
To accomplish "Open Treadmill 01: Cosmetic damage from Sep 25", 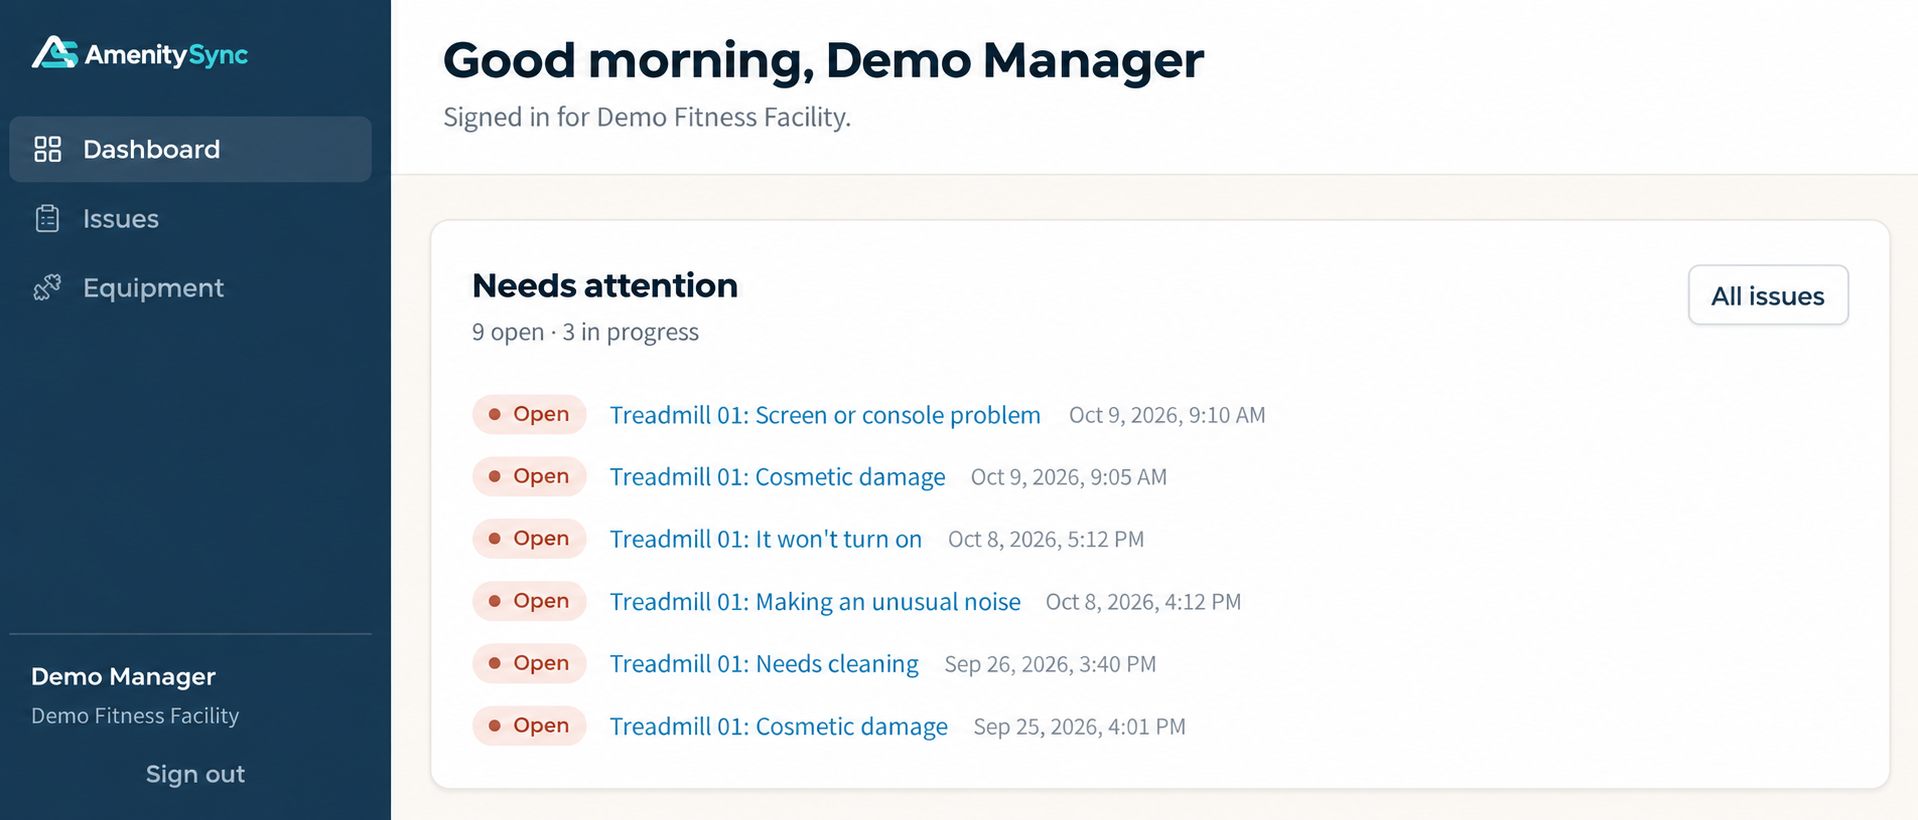I will pyautogui.click(x=779, y=726).
